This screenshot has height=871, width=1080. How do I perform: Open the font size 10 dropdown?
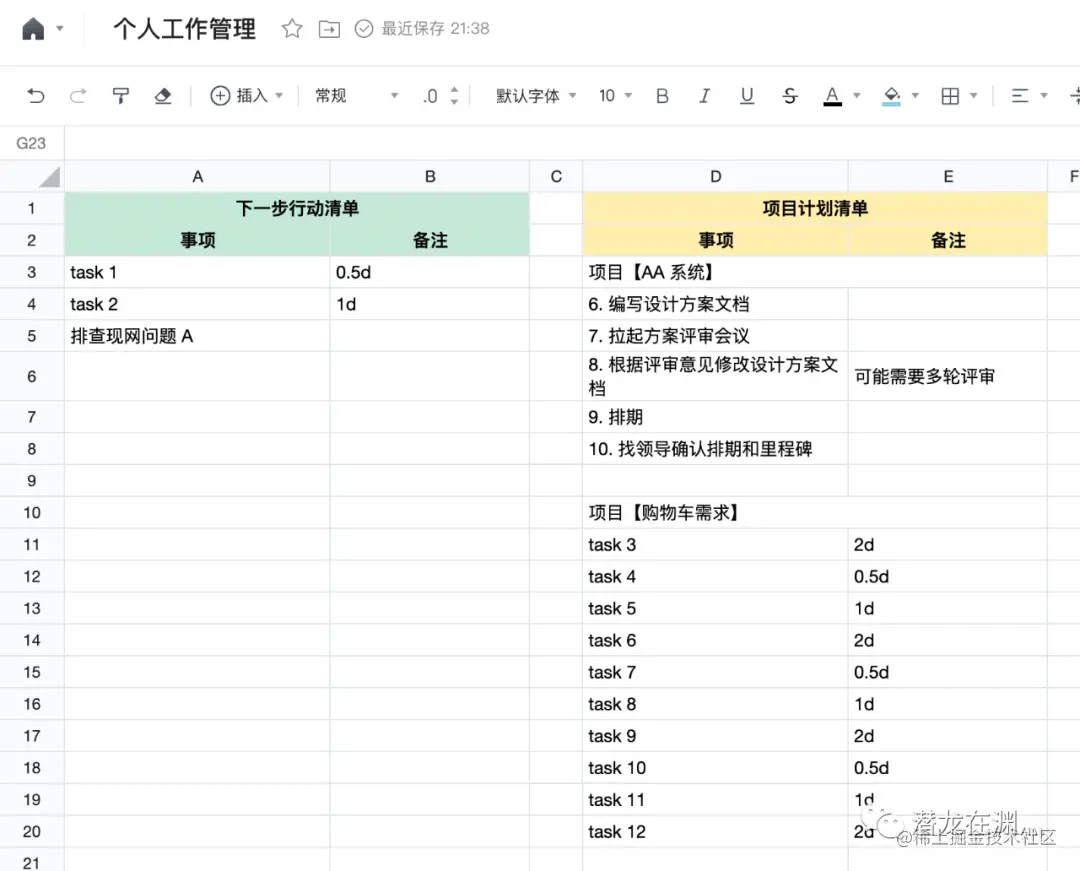coord(615,96)
